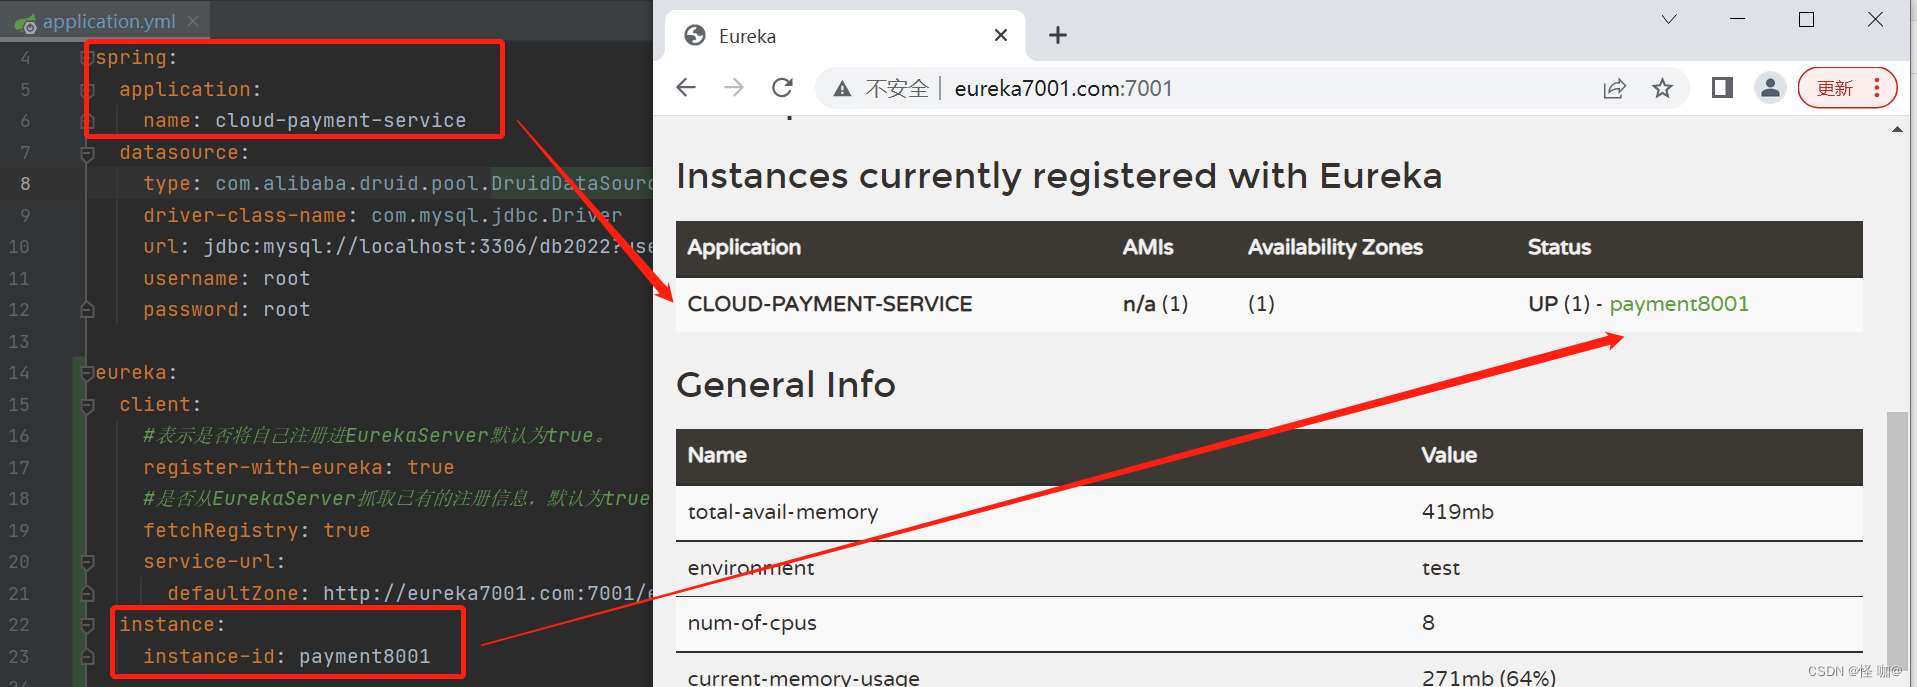The image size is (1917, 687).
Task: Go back in browser history
Action: click(x=686, y=88)
